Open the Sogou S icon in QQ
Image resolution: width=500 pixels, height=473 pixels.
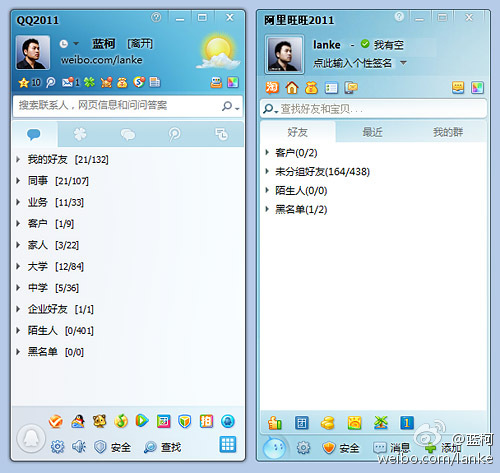pos(139,82)
